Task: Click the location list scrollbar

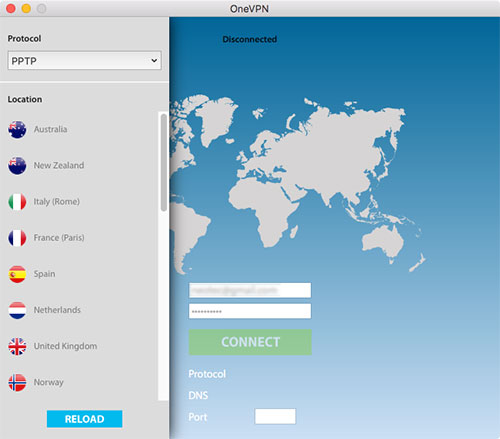Action: 163,162
